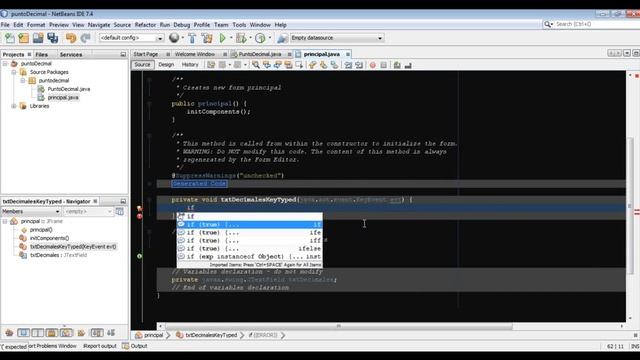Click the search magnifier icon at top right
640x360 pixels.
click(547, 24)
